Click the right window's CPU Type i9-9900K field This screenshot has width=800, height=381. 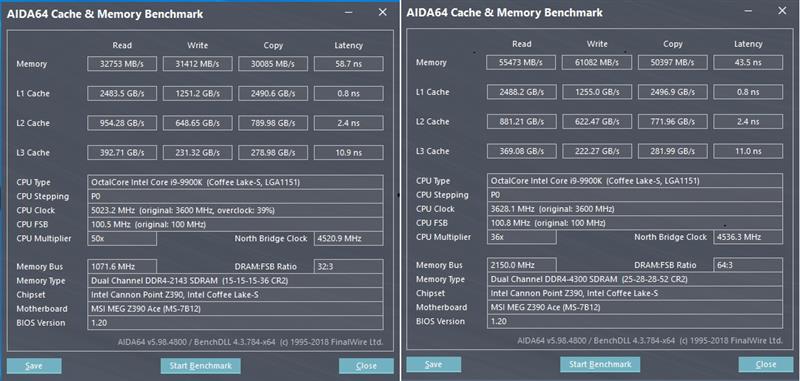coord(635,181)
